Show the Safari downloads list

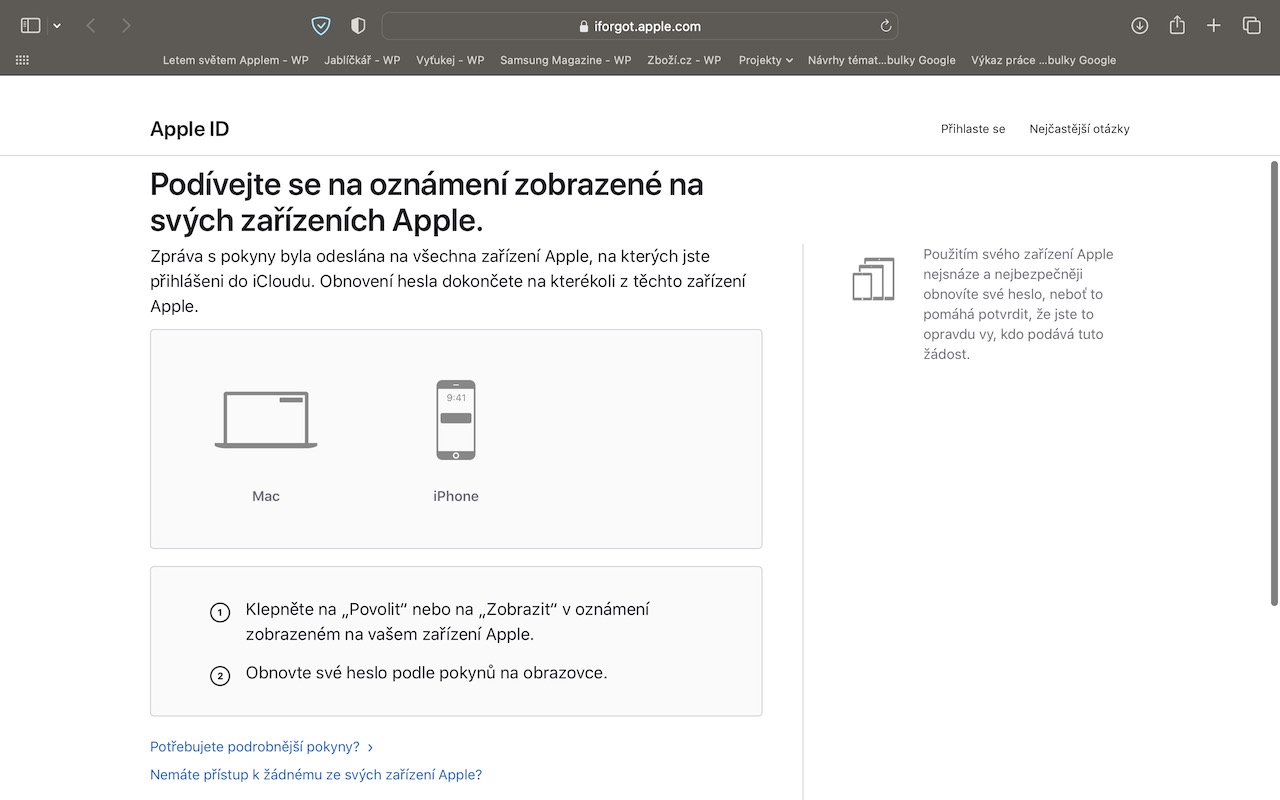tap(1139, 26)
